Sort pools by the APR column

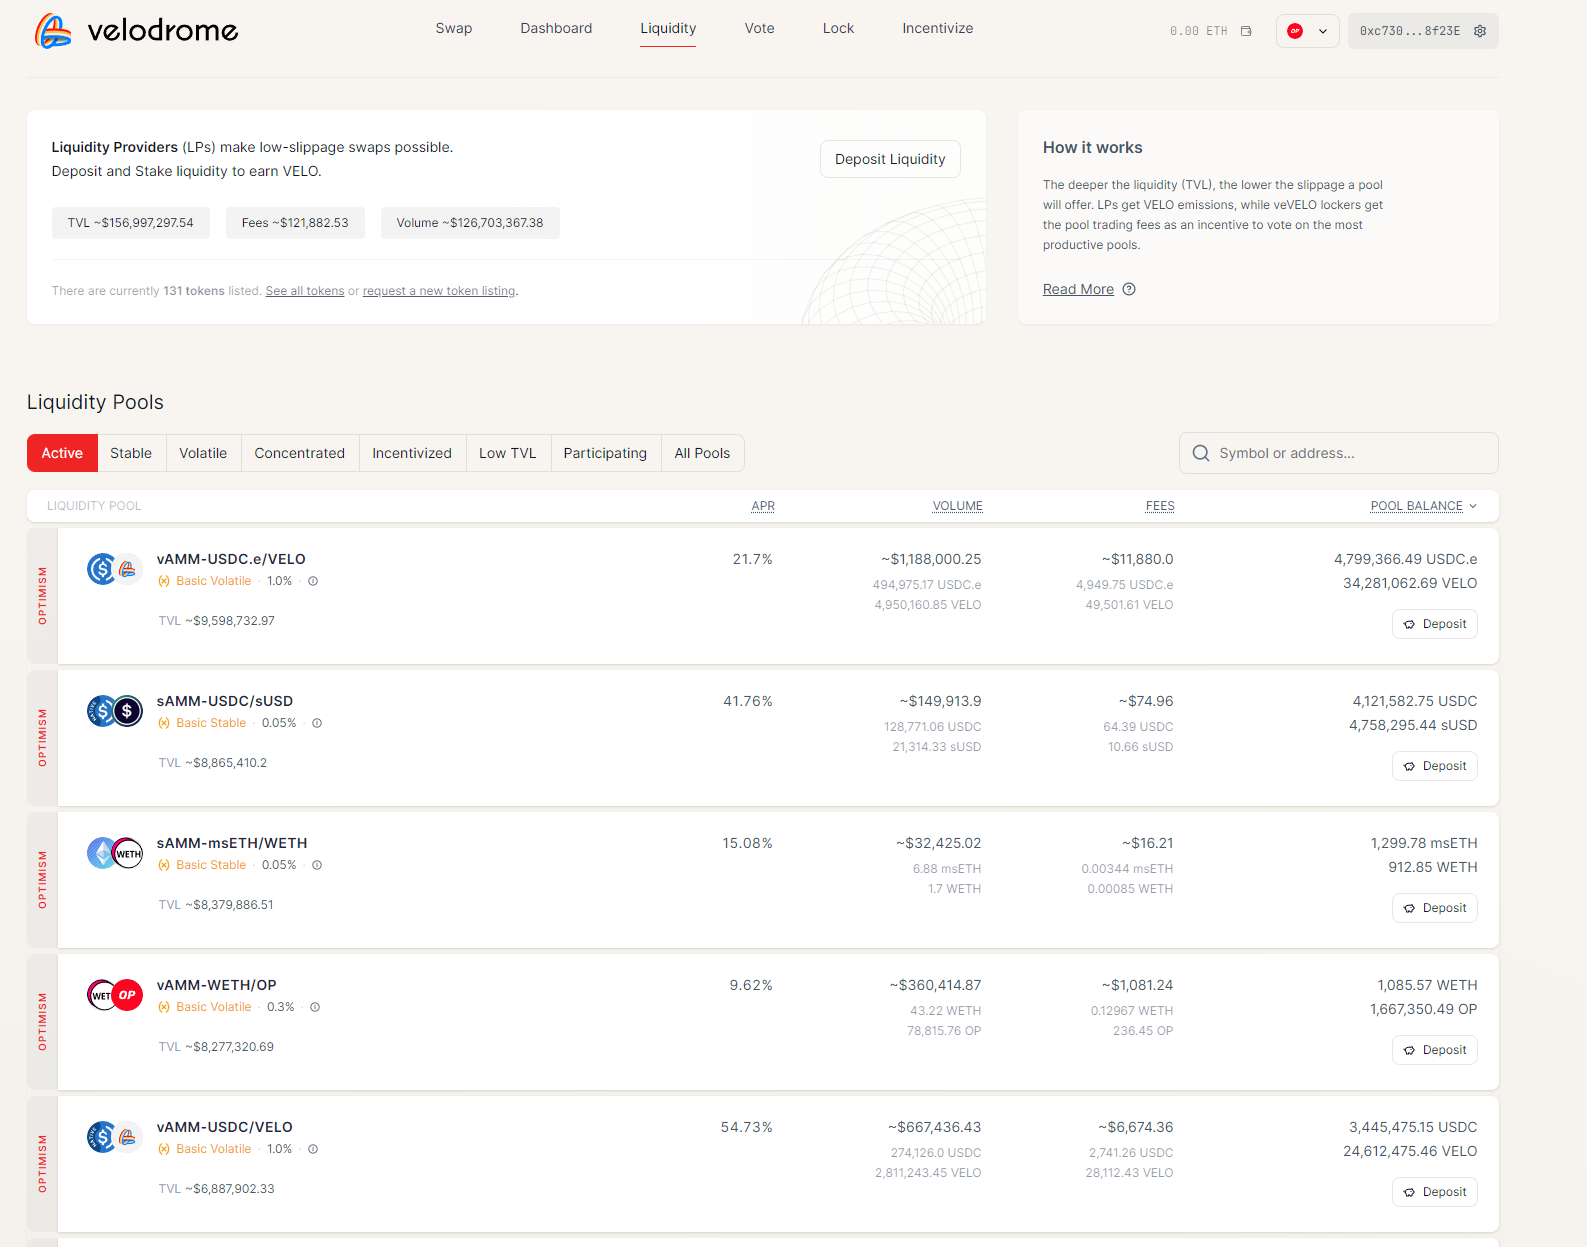point(763,506)
